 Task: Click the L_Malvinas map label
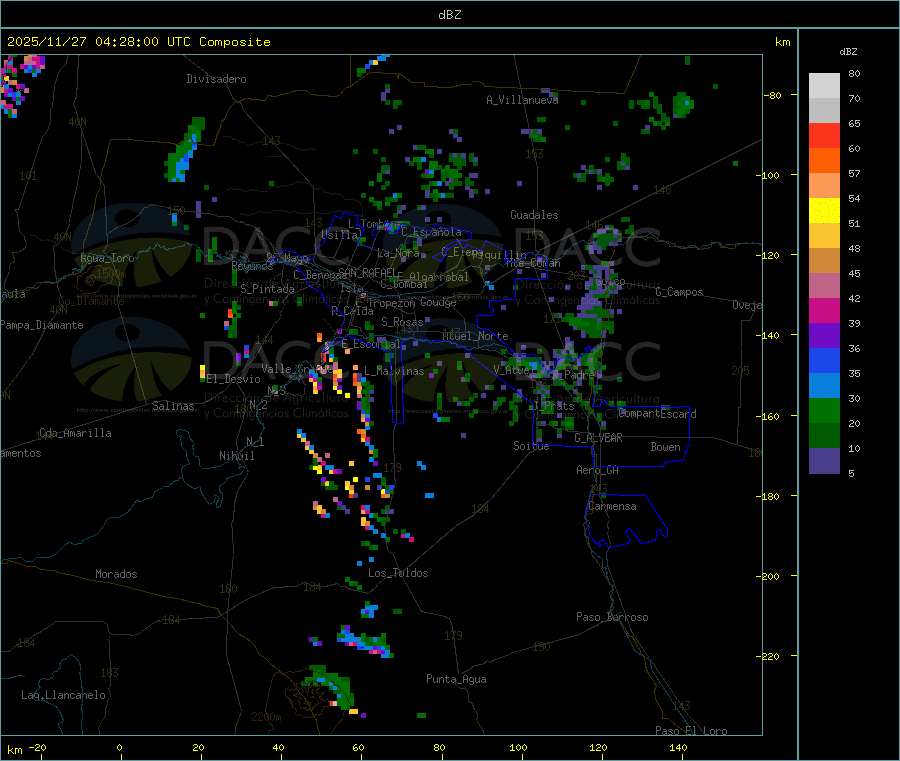point(394,371)
